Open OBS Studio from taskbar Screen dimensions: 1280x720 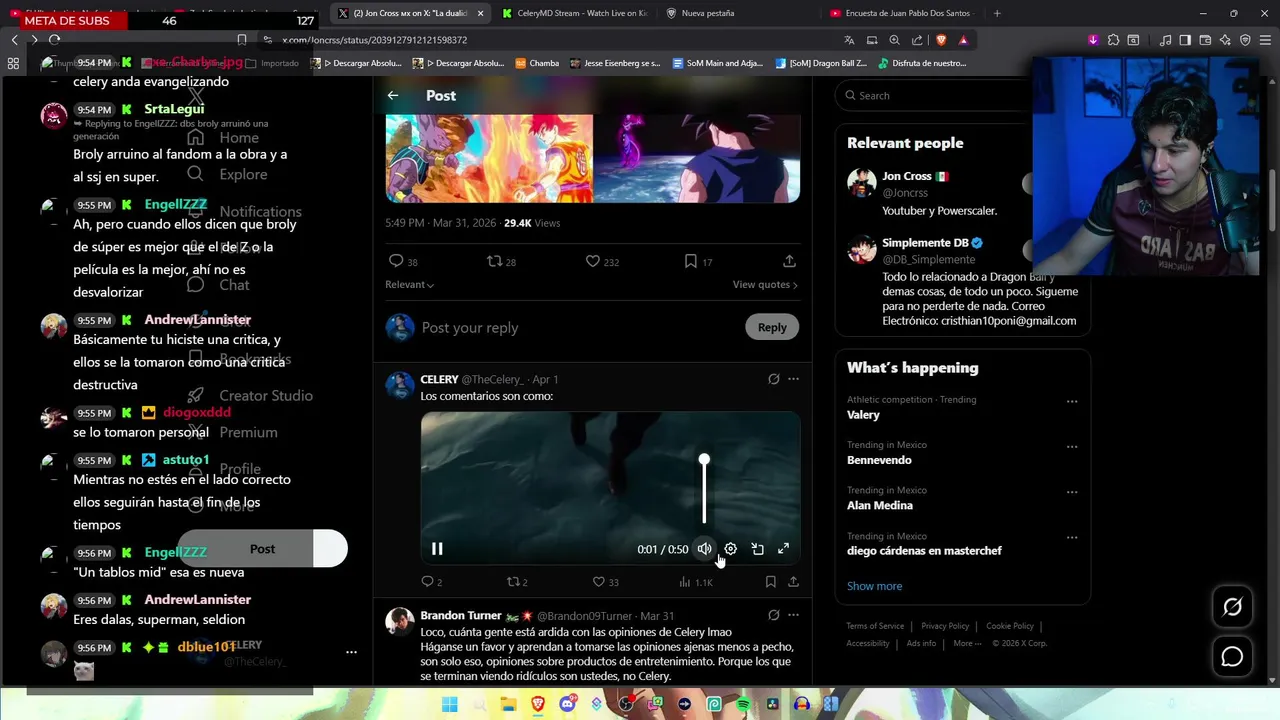[x=626, y=704]
